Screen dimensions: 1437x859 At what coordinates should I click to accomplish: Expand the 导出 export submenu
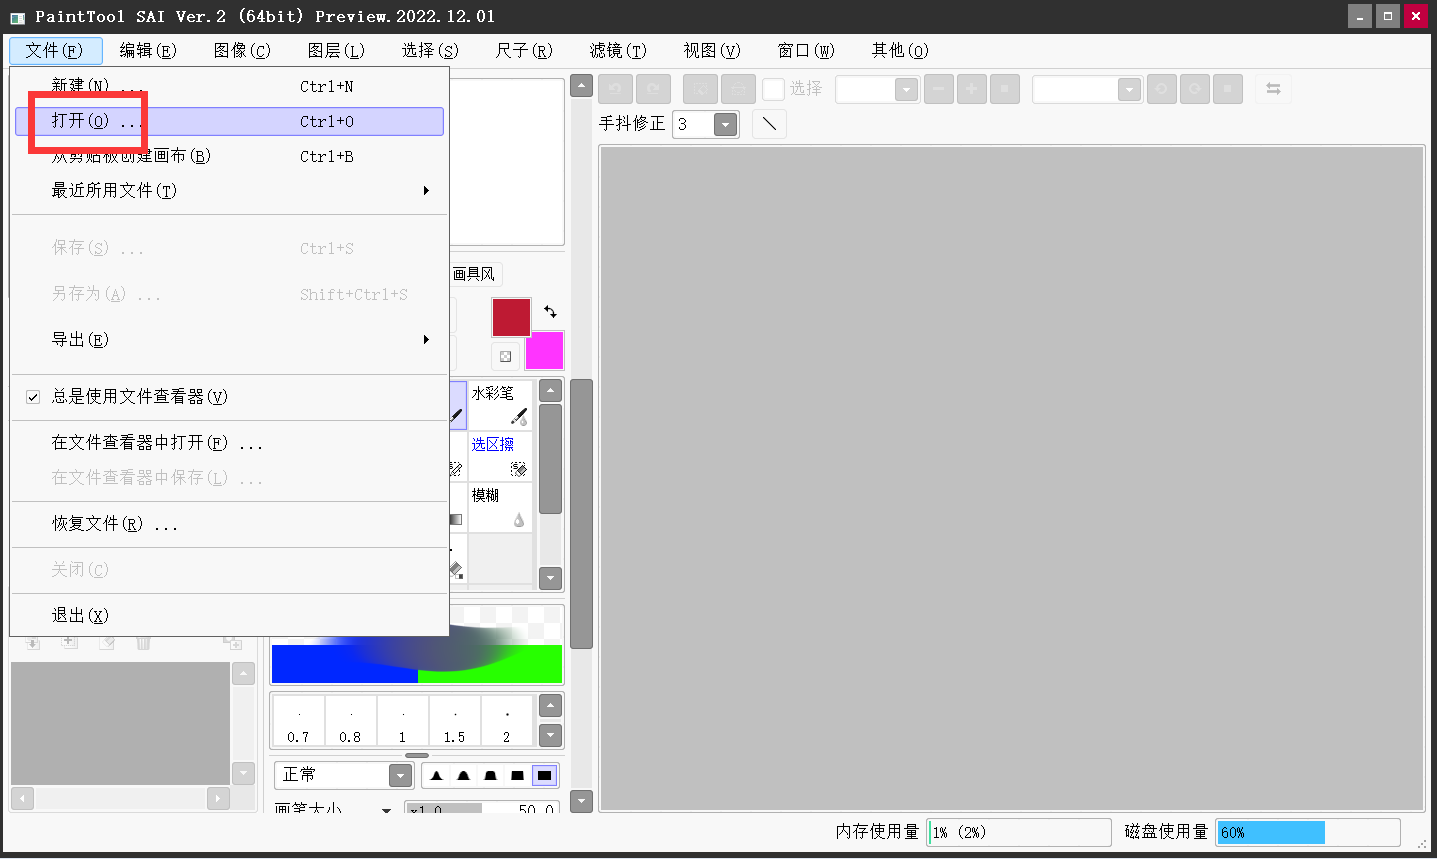tap(228, 340)
